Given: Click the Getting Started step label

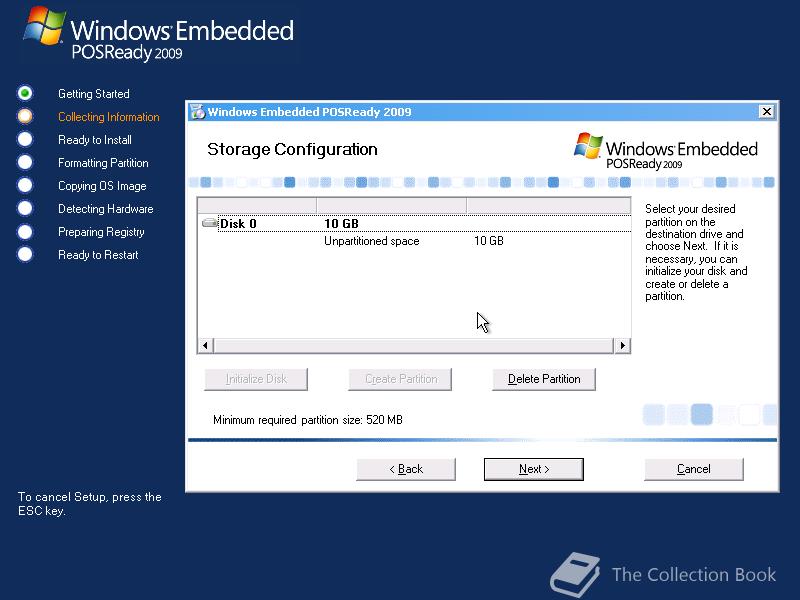Looking at the screenshot, I should pyautogui.click(x=94, y=94).
